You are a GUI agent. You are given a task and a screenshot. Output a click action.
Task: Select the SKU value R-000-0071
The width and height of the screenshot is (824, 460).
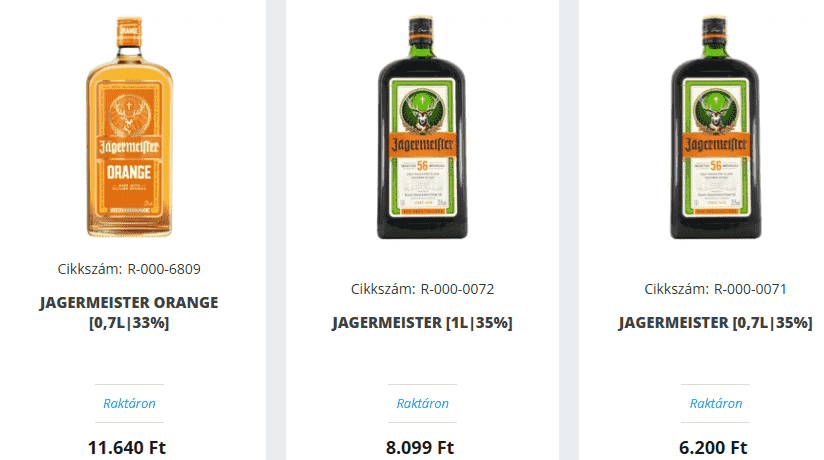coord(750,289)
